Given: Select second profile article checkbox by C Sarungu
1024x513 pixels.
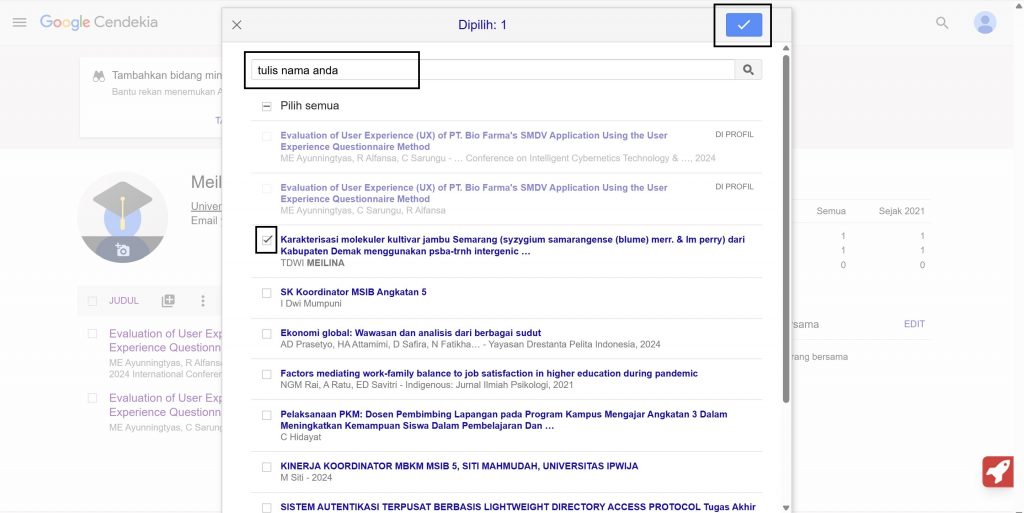Looking at the screenshot, I should coord(92,398).
